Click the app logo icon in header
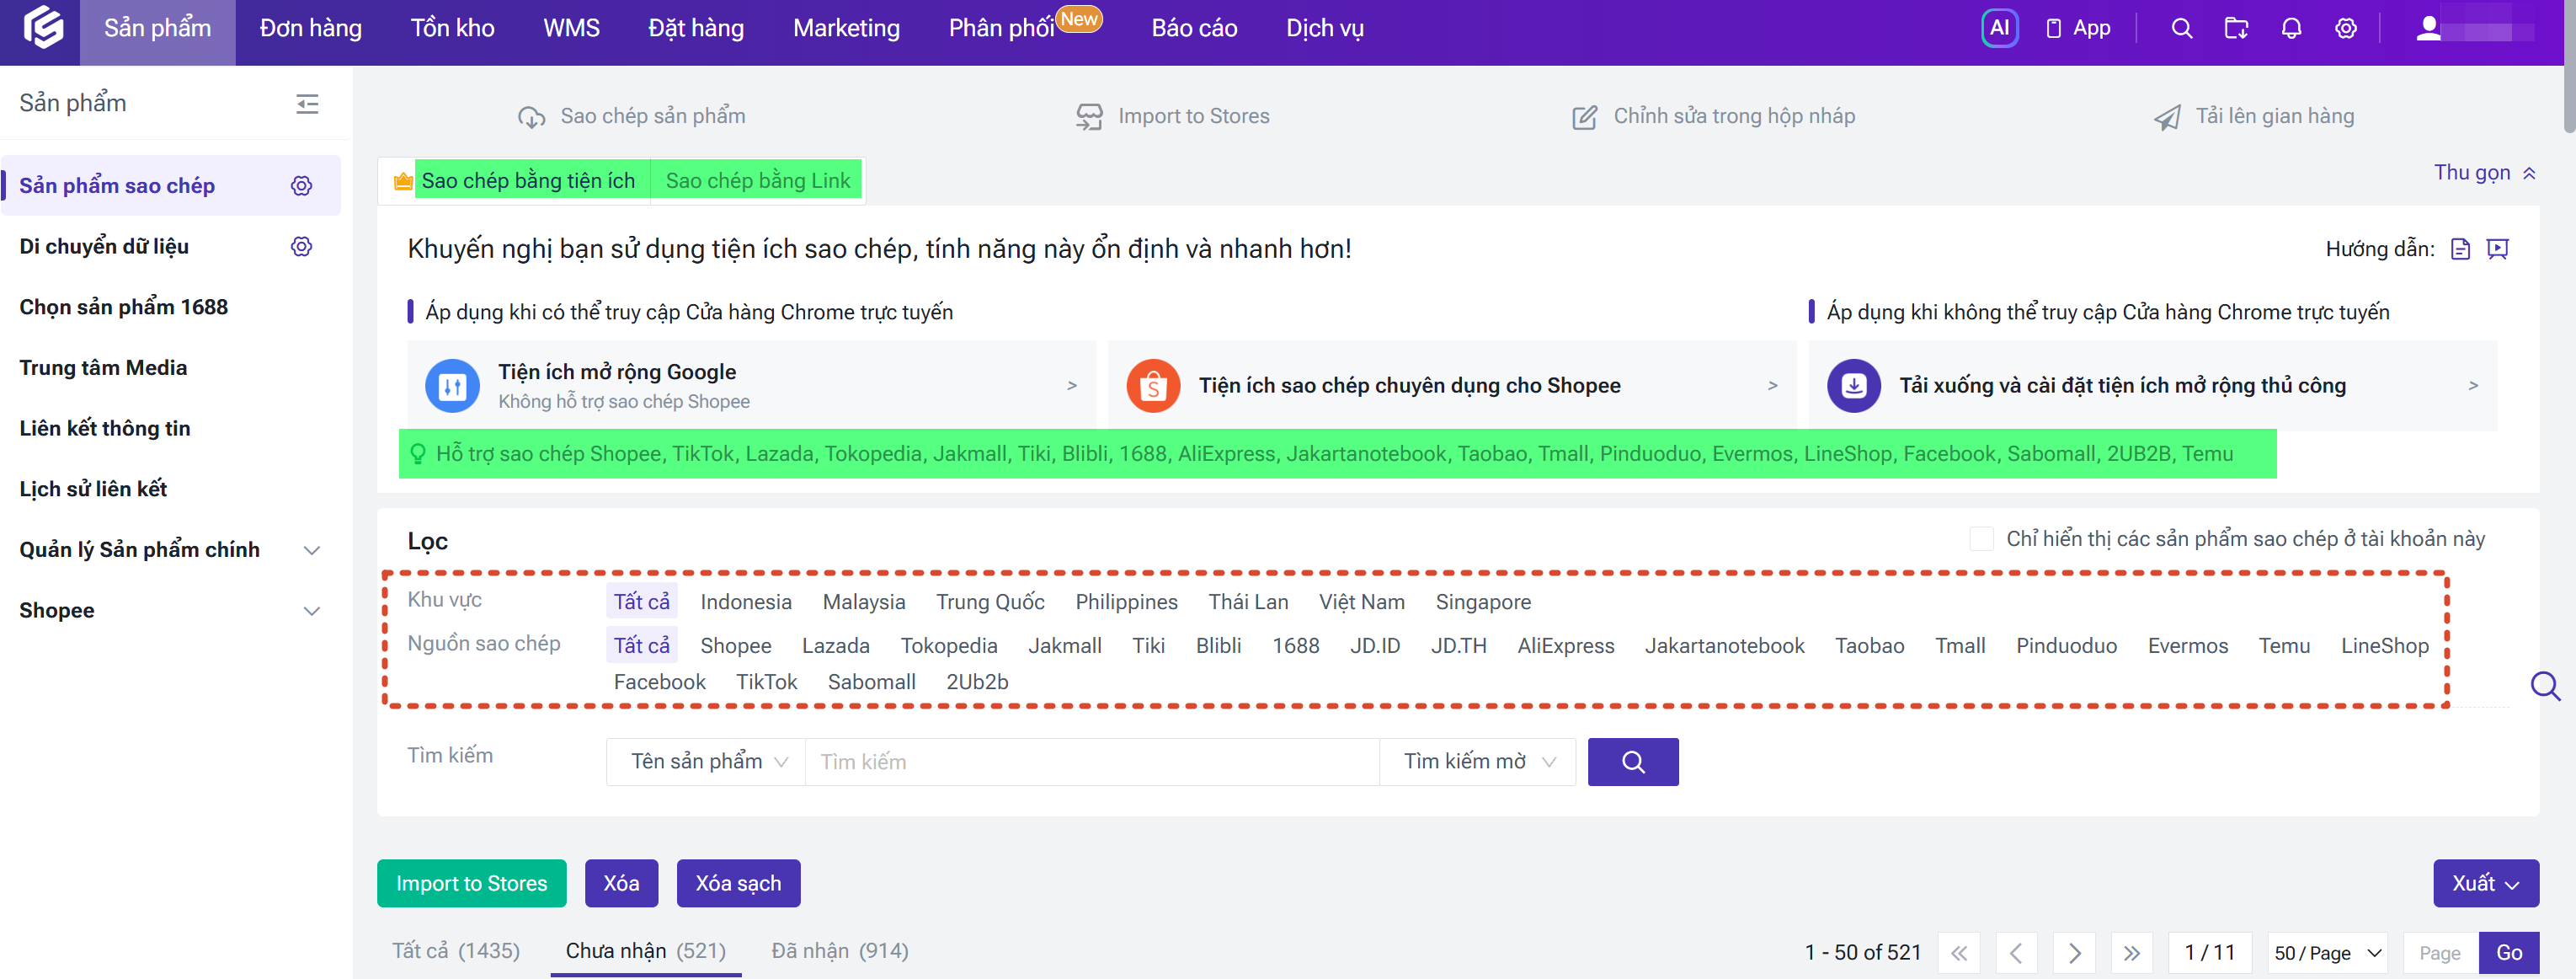 click(43, 28)
